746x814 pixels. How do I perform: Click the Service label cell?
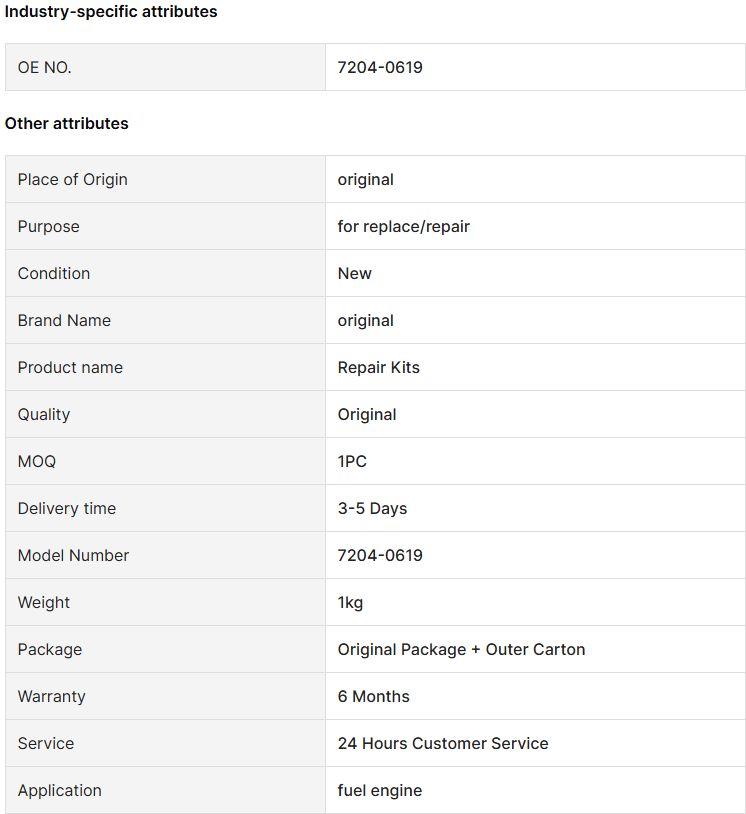click(x=166, y=743)
